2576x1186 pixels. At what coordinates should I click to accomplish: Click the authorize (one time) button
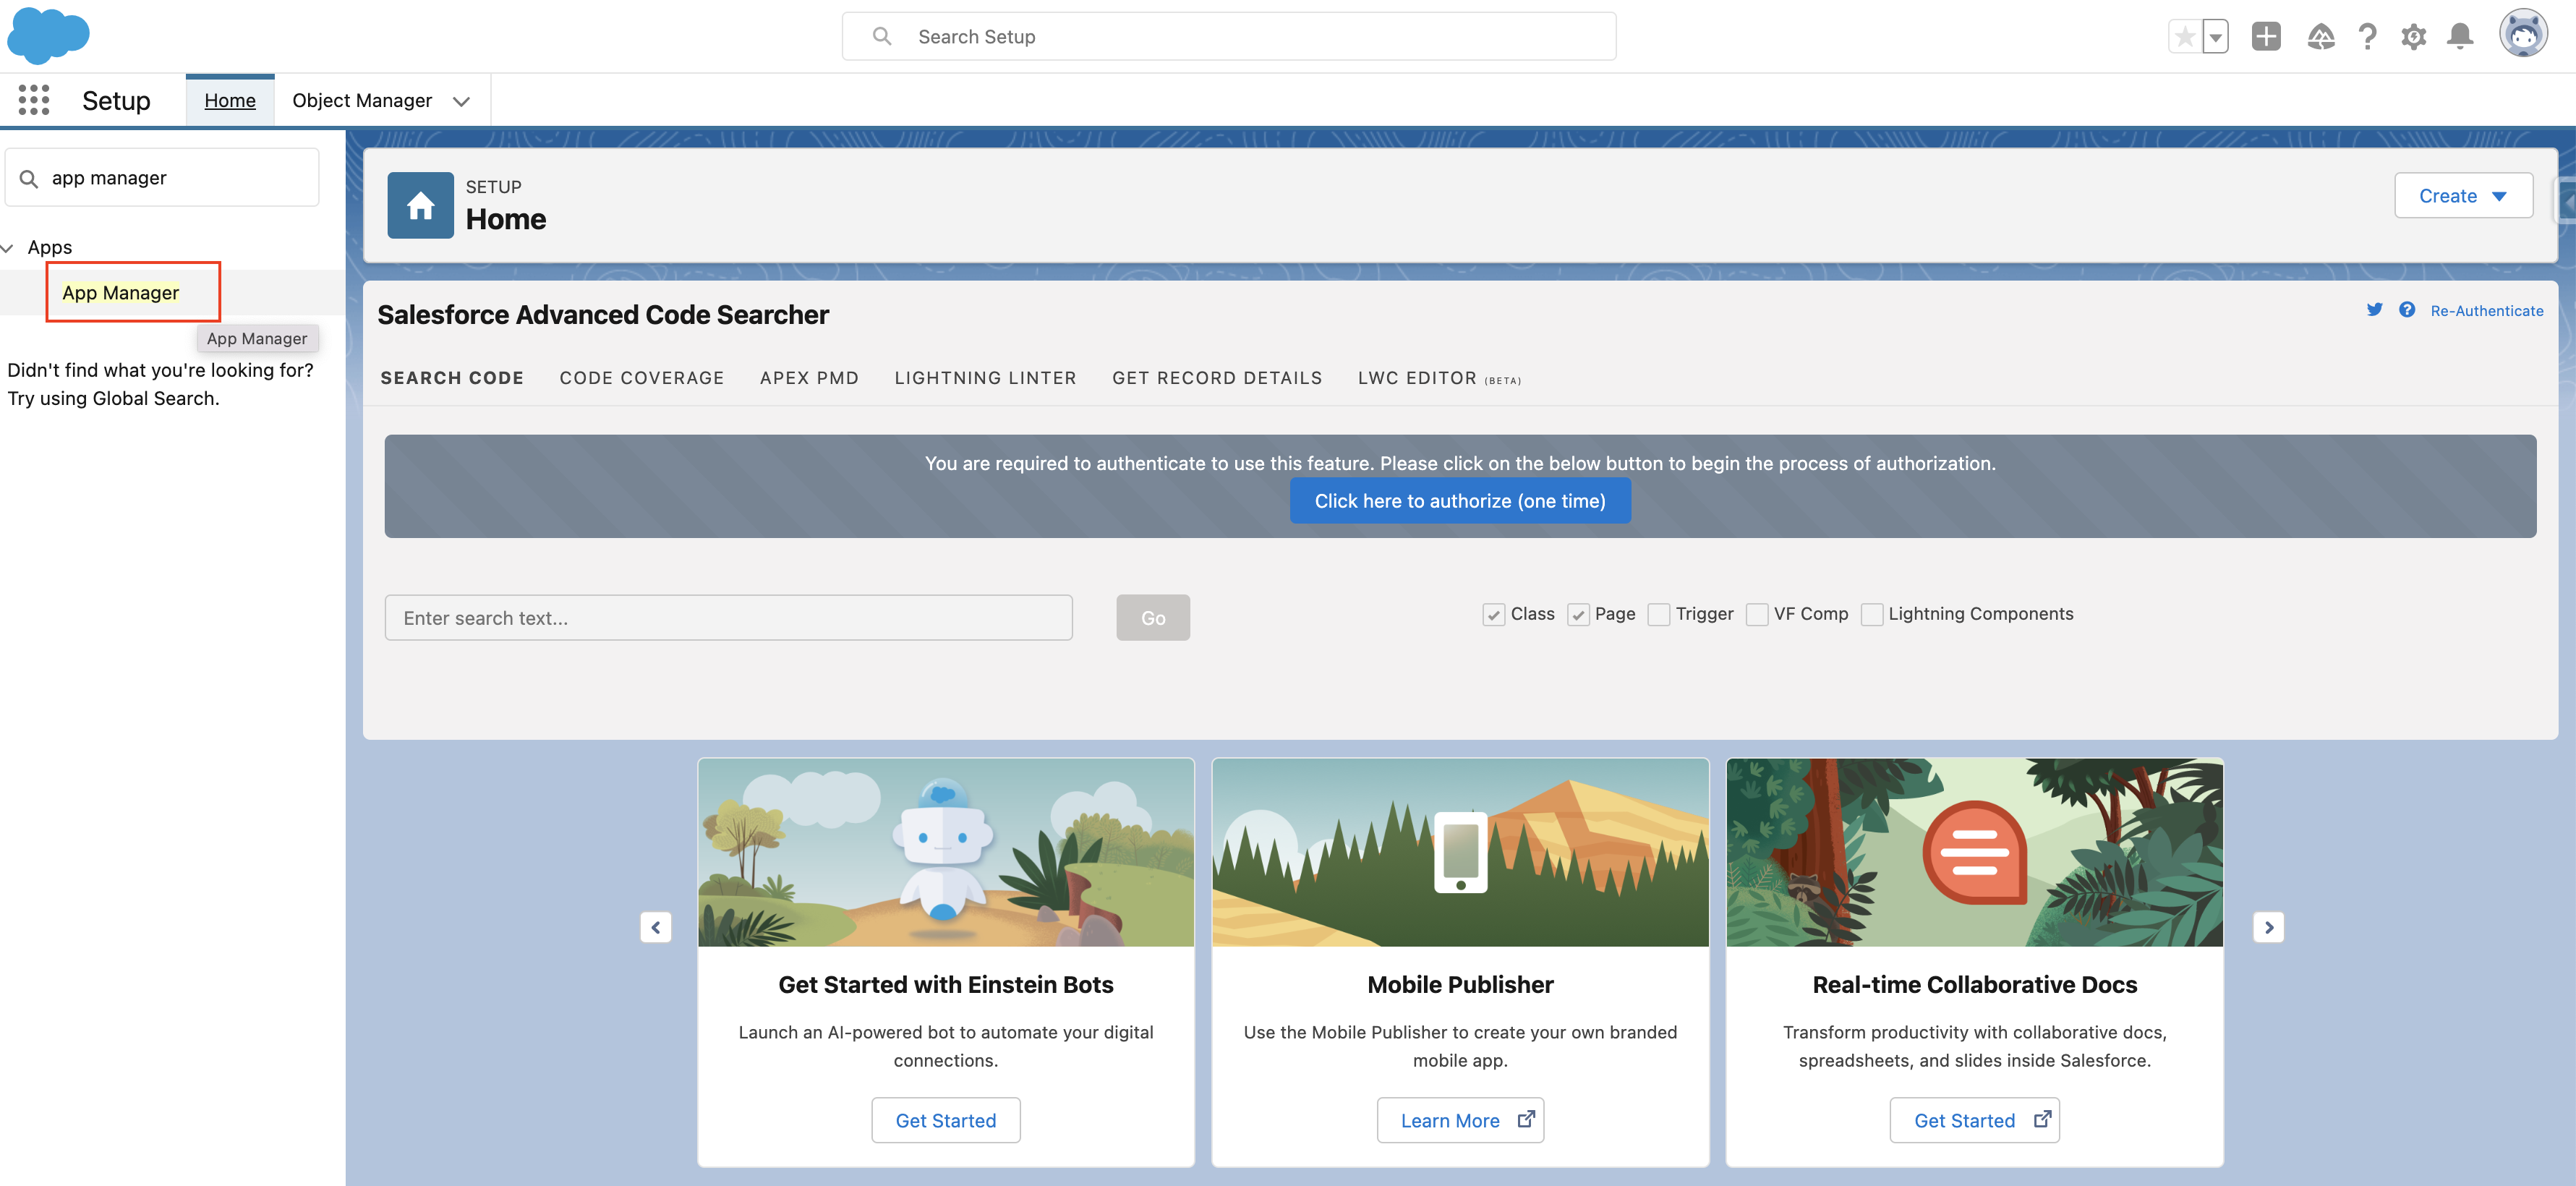pyautogui.click(x=1459, y=501)
